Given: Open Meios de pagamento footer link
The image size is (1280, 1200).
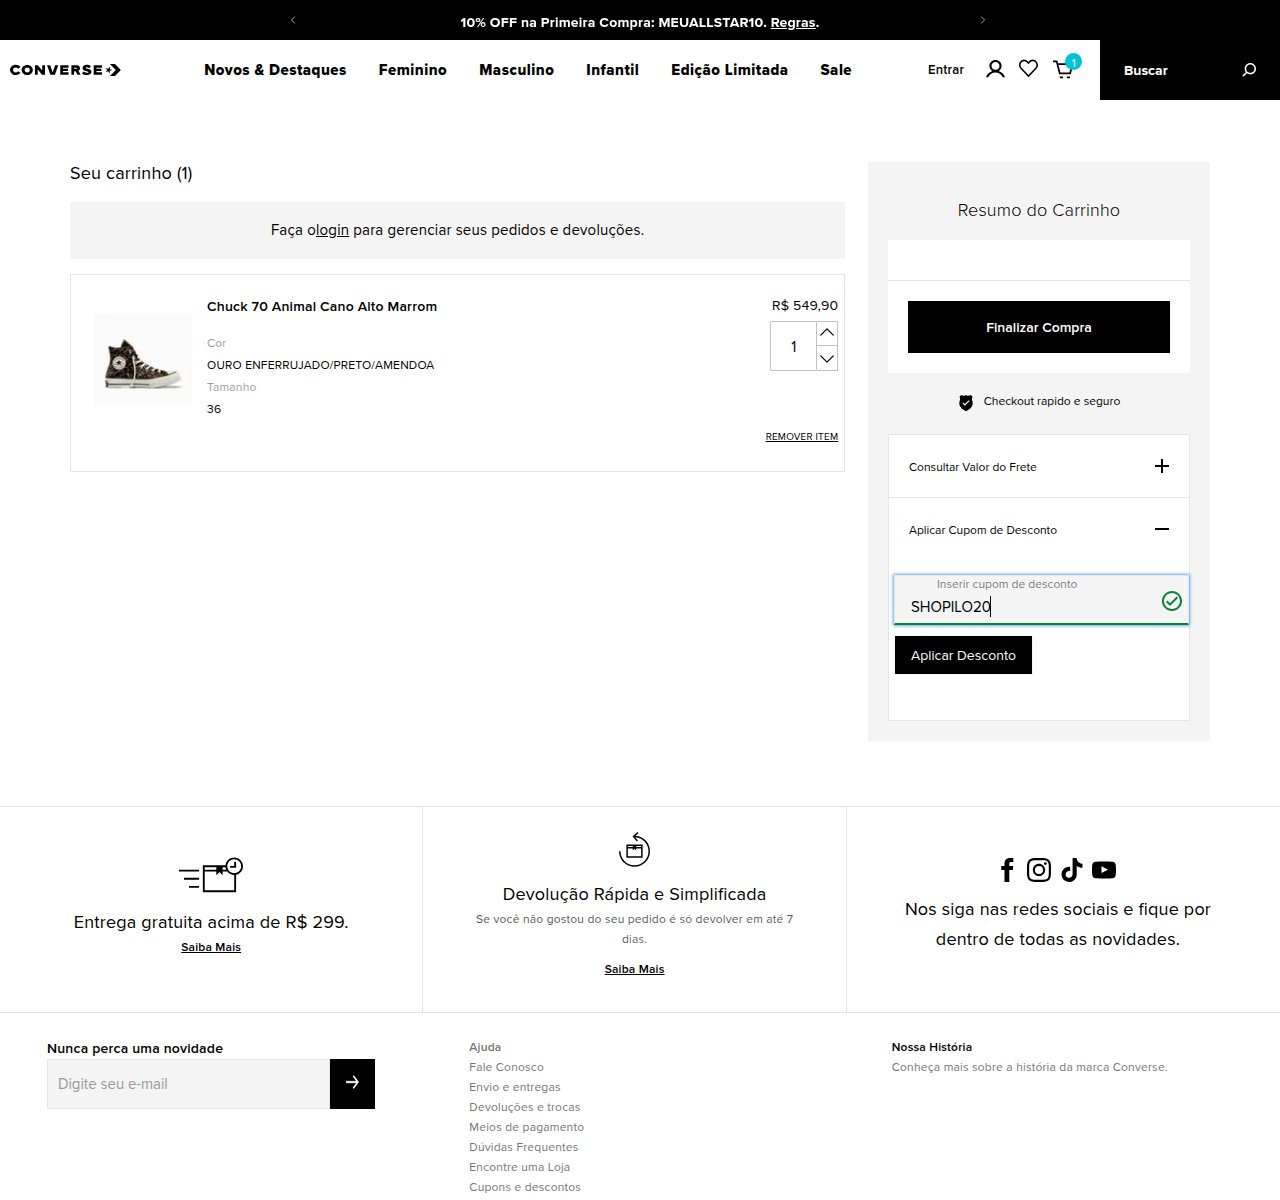Looking at the screenshot, I should point(526,1127).
